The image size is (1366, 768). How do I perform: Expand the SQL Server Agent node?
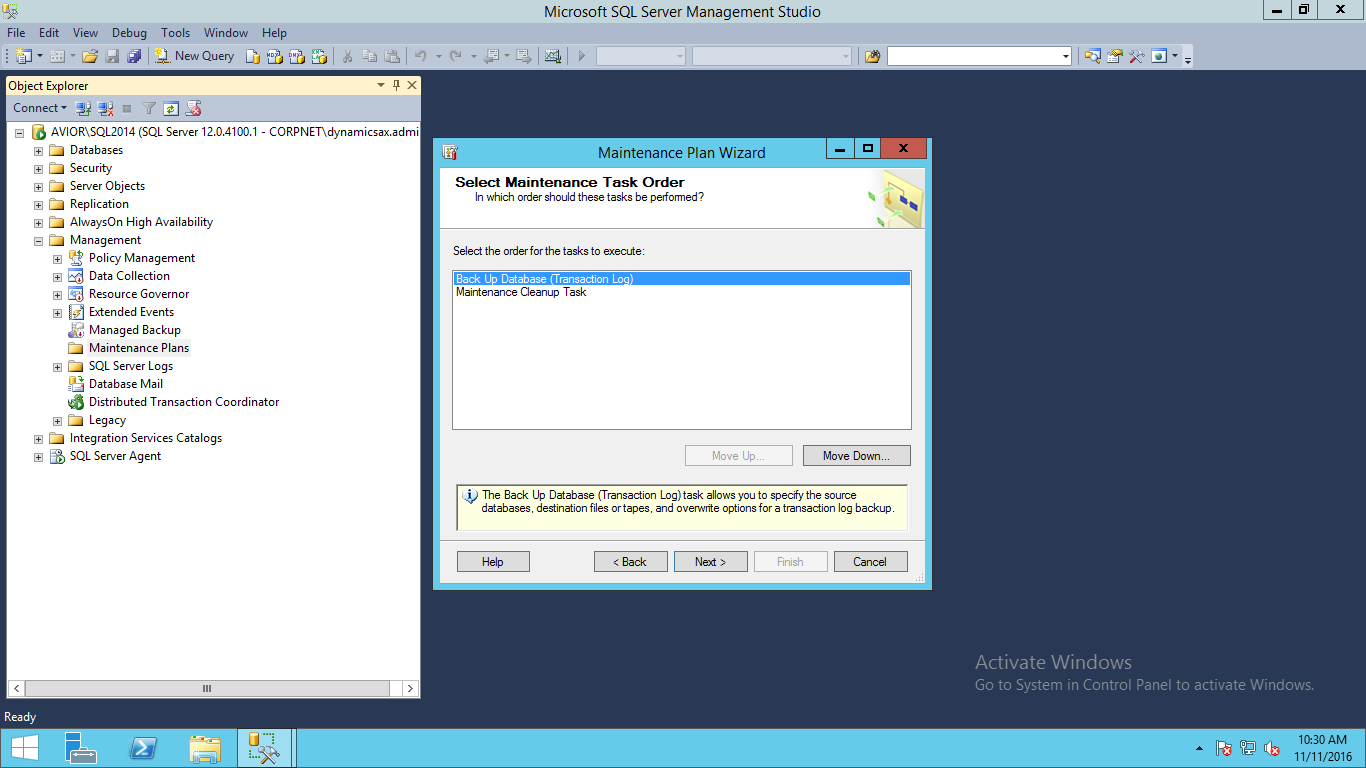pyautogui.click(x=39, y=456)
